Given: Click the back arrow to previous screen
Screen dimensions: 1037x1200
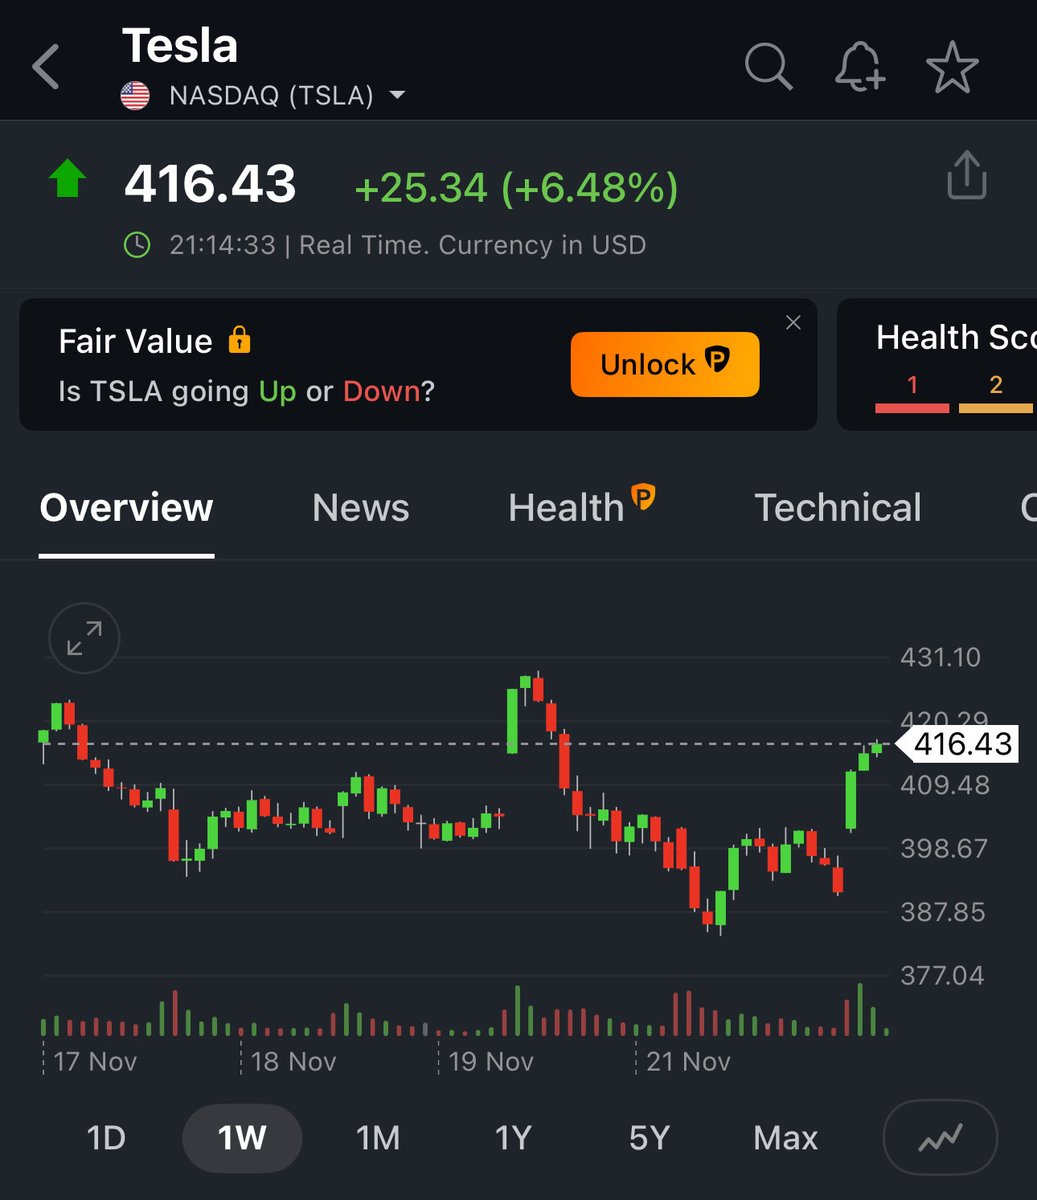Looking at the screenshot, I should tap(44, 67).
